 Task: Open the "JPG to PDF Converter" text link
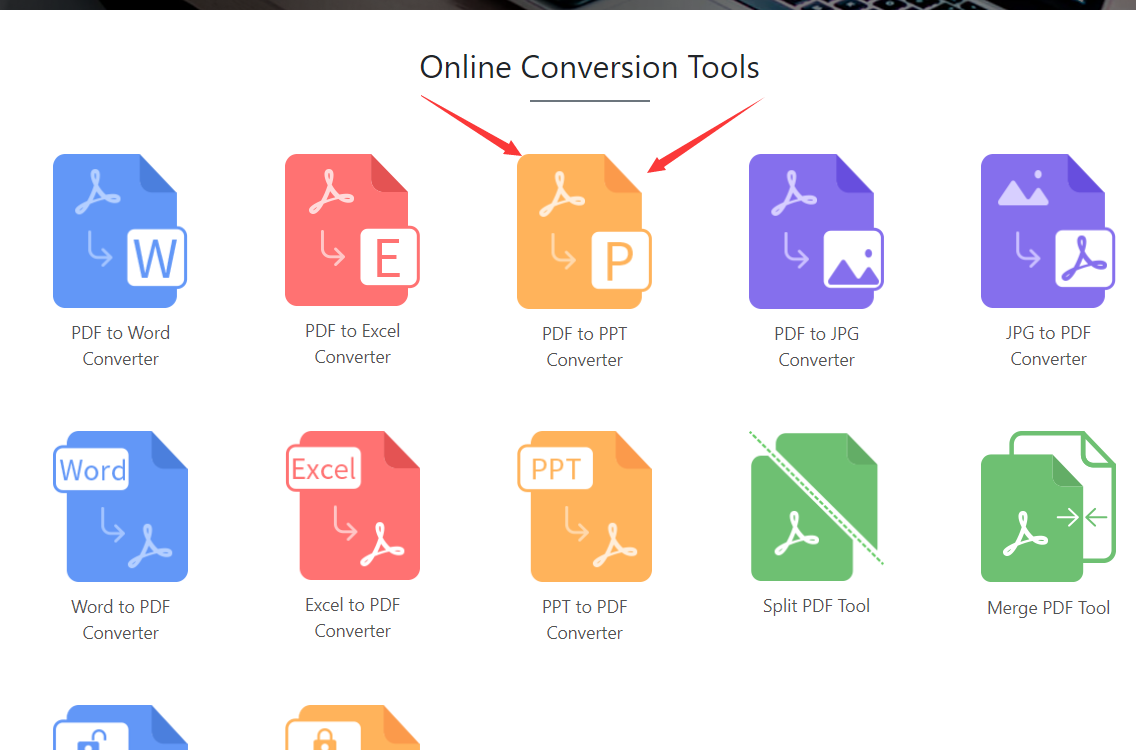point(1048,346)
